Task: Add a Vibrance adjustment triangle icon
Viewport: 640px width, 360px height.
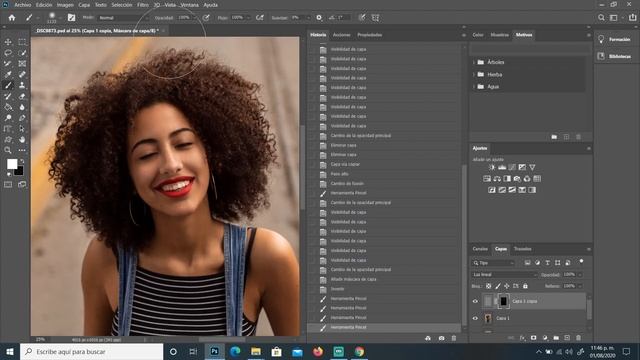Action: (x=532, y=167)
